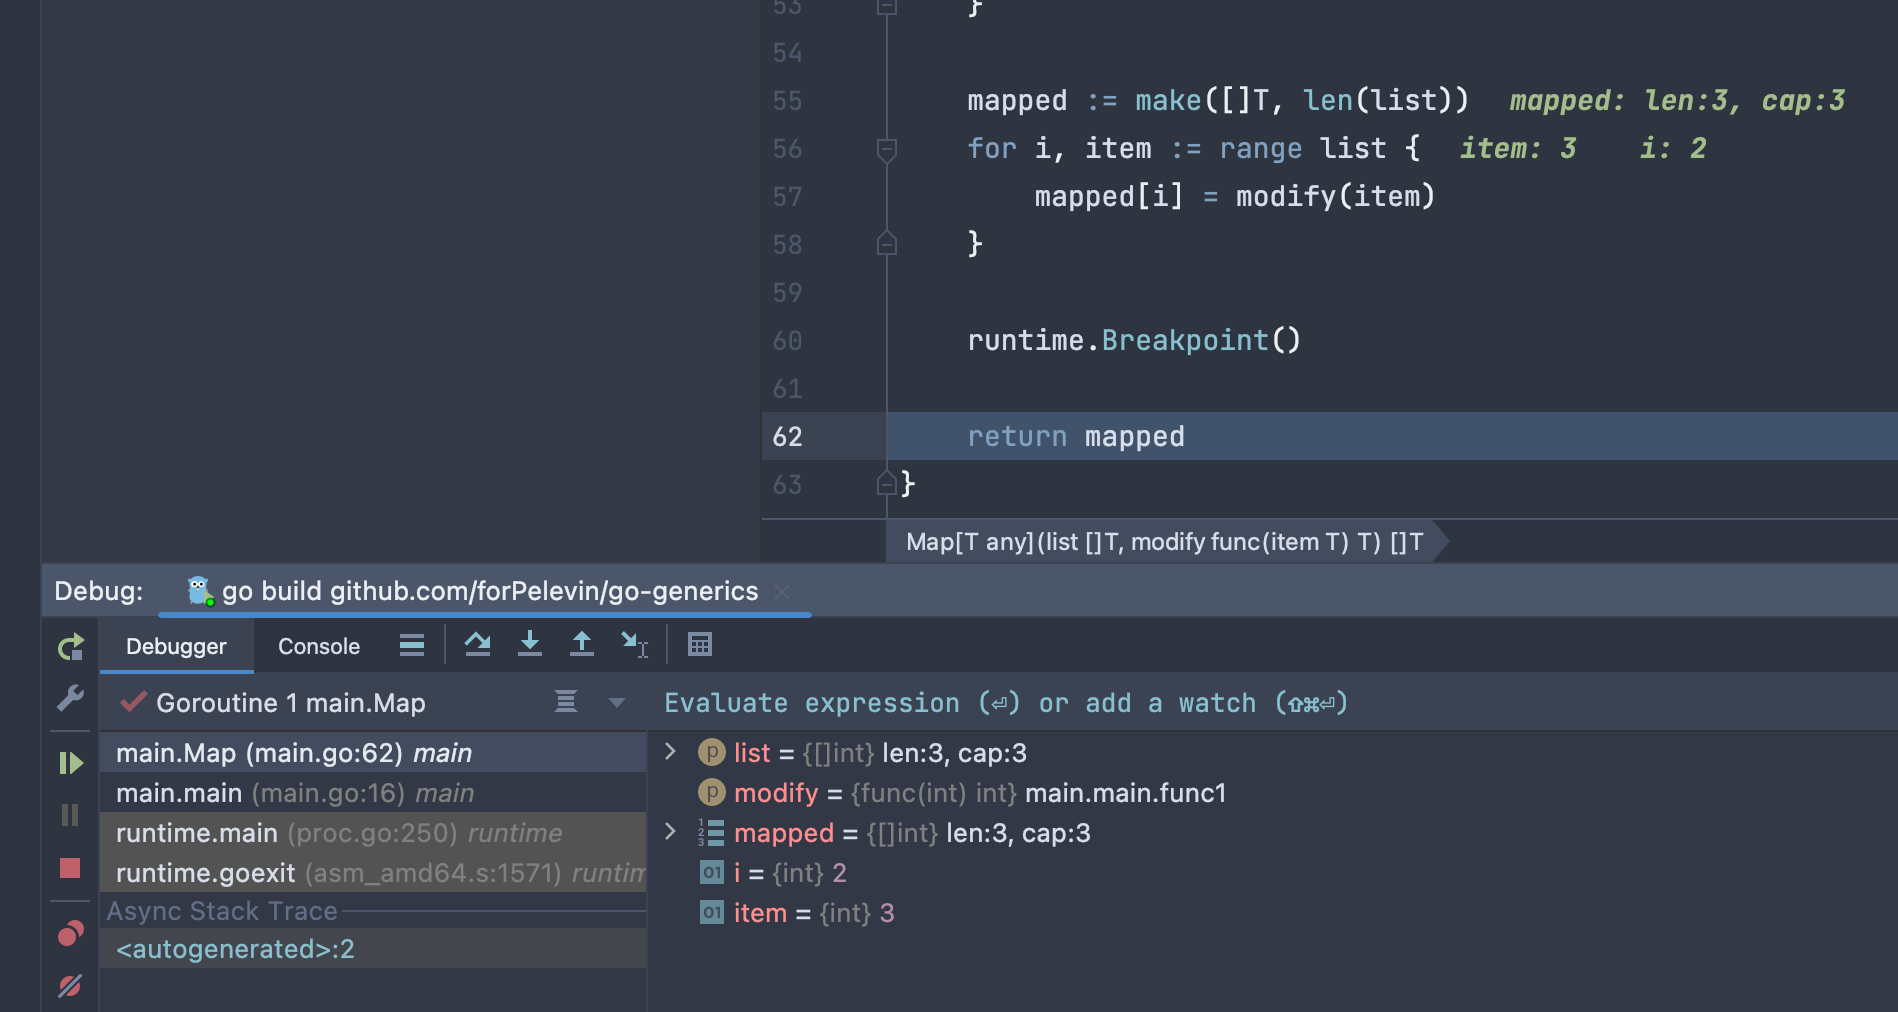Click the Rerun debug session icon
The height and width of the screenshot is (1012, 1898).
pos(70,648)
